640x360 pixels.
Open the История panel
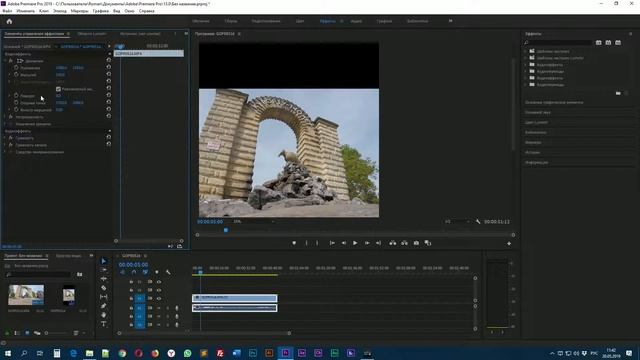(x=532, y=152)
